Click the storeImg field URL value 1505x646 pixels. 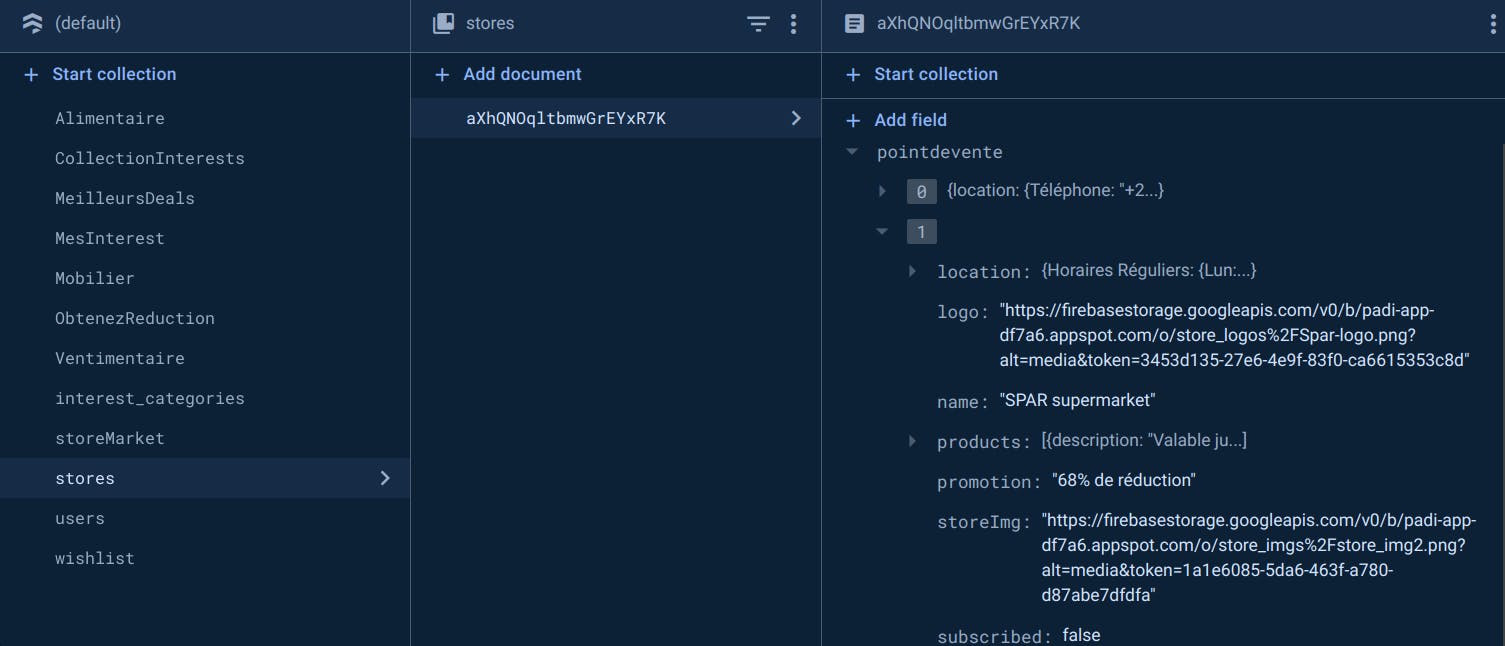[x=1258, y=558]
